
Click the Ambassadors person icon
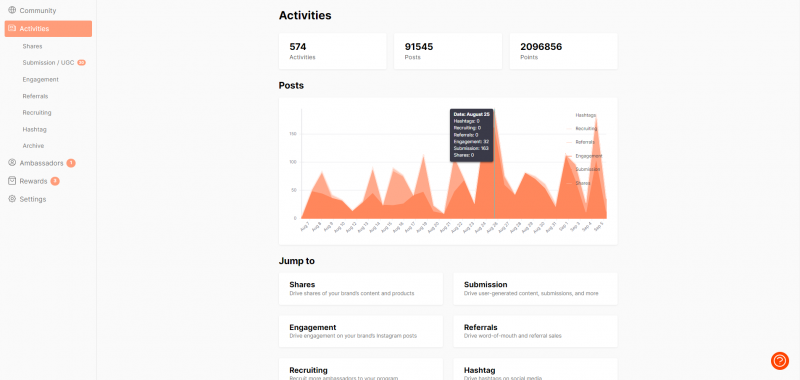(12, 163)
